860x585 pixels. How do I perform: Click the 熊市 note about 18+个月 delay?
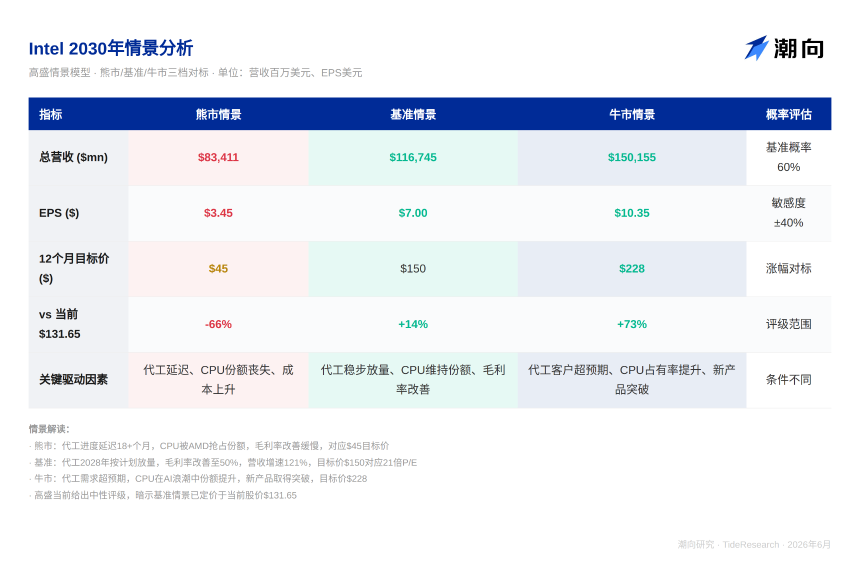tap(209, 446)
